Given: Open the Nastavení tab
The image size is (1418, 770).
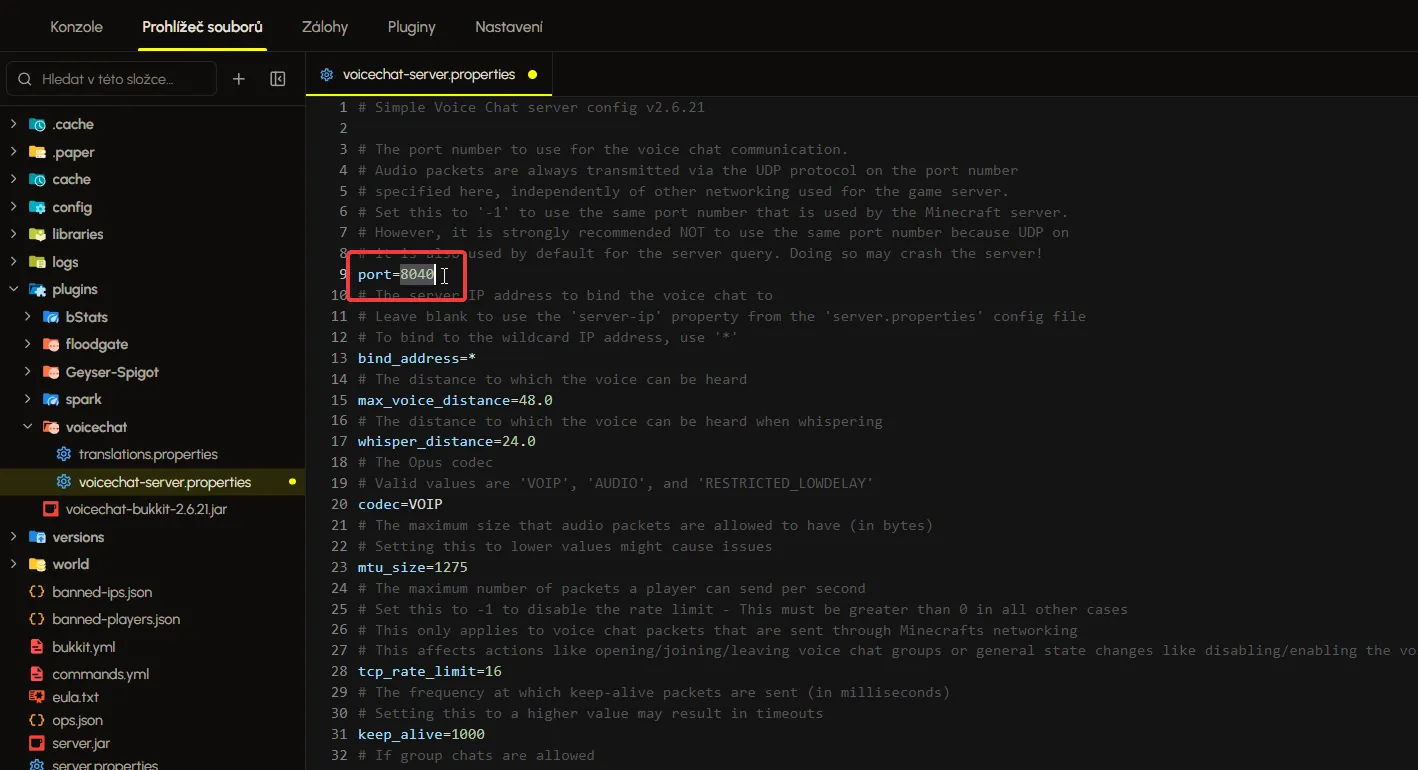Looking at the screenshot, I should coord(509,27).
